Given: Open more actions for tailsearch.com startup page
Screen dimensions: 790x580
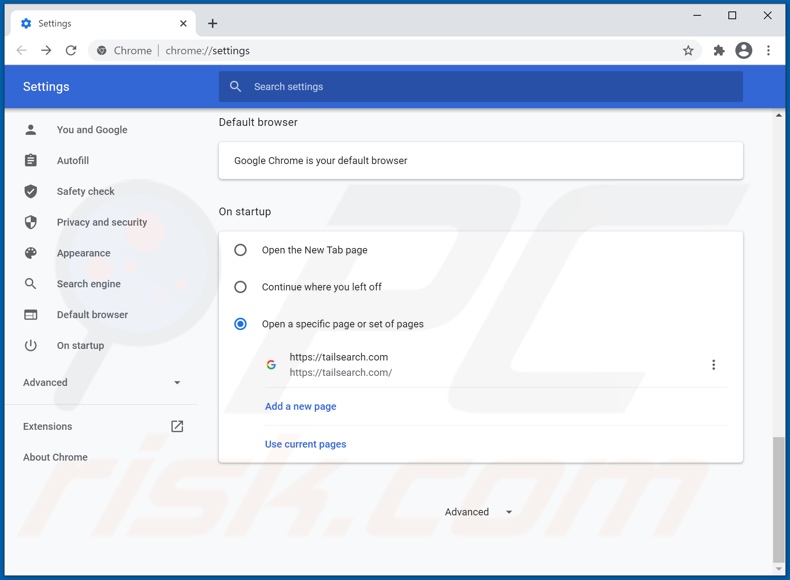Looking at the screenshot, I should 713,365.
